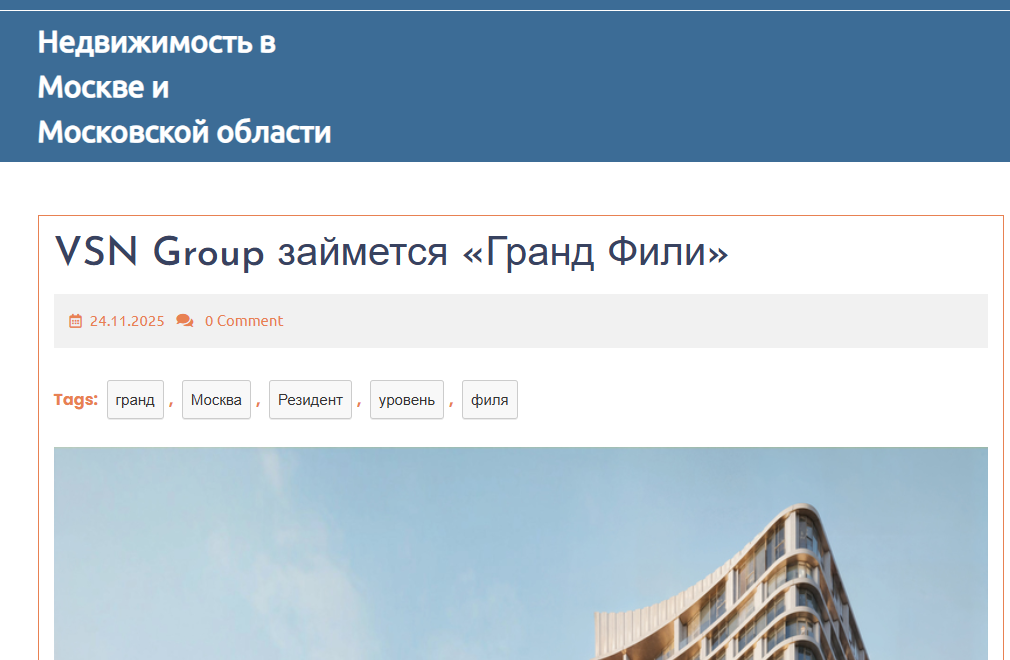Click the calendar icon beside the post date
This screenshot has height=660, width=1010.
75,320
